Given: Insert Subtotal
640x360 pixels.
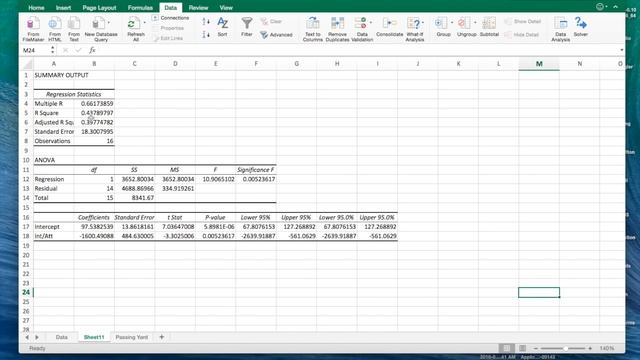Looking at the screenshot, I should click(489, 27).
